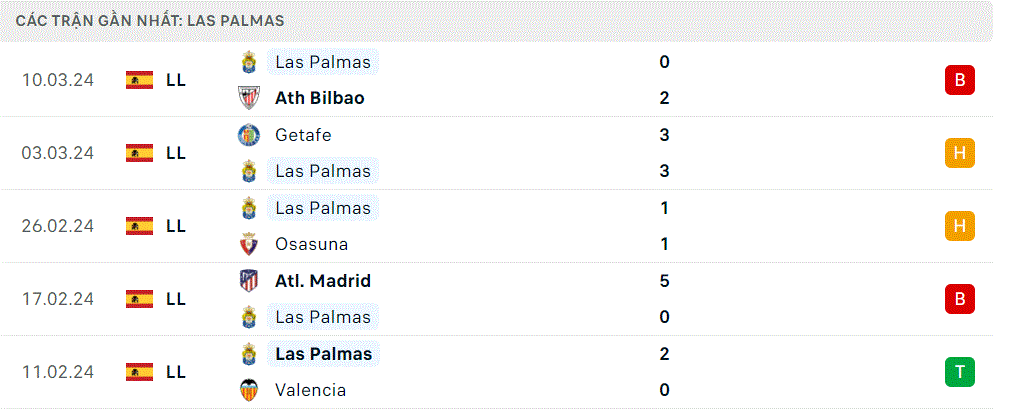Click the Osasuna club crest

point(248,244)
